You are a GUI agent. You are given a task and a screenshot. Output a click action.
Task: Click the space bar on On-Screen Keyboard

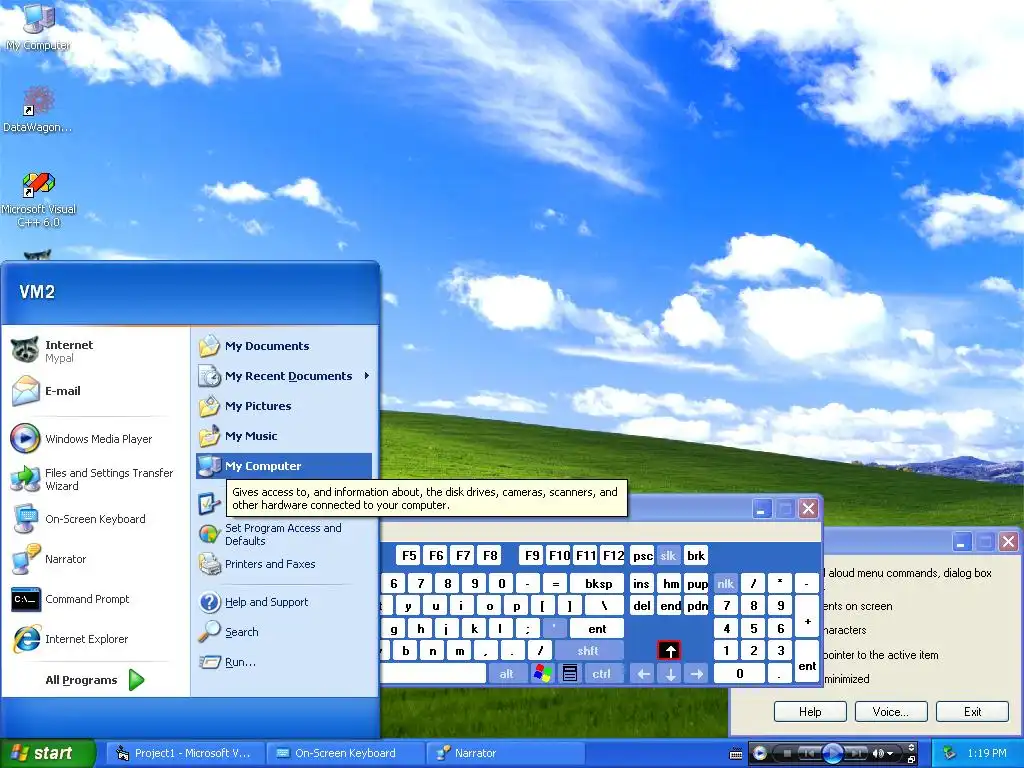[433, 673]
